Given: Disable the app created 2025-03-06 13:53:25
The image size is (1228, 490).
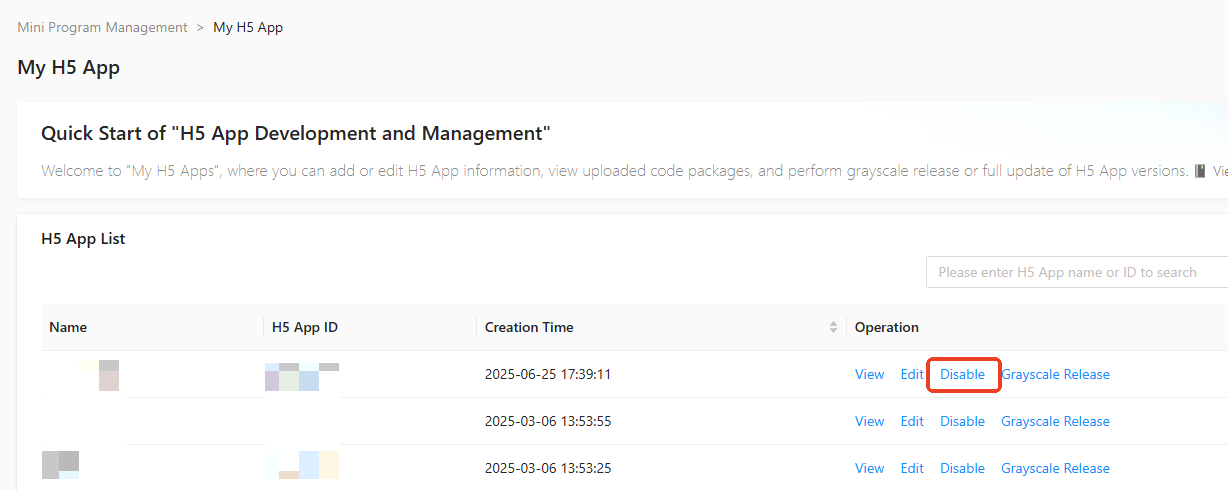Looking at the screenshot, I should click(962, 468).
